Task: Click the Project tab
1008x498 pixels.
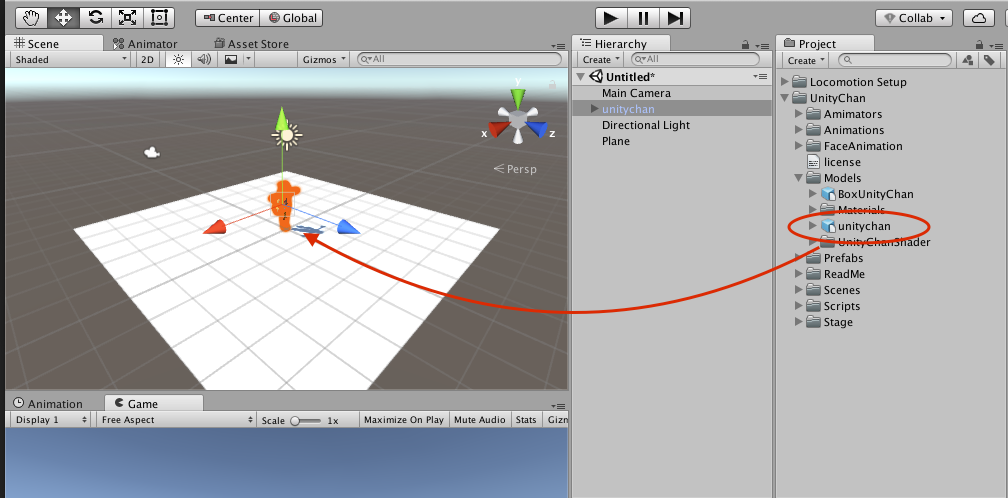Action: coord(825,44)
